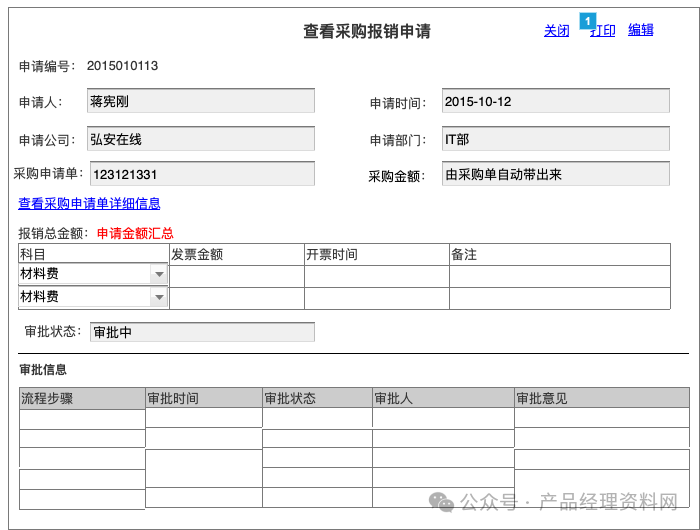This screenshot has width=700, height=530.
Task: Click the red 申请金额汇总 text
Action: (135, 233)
